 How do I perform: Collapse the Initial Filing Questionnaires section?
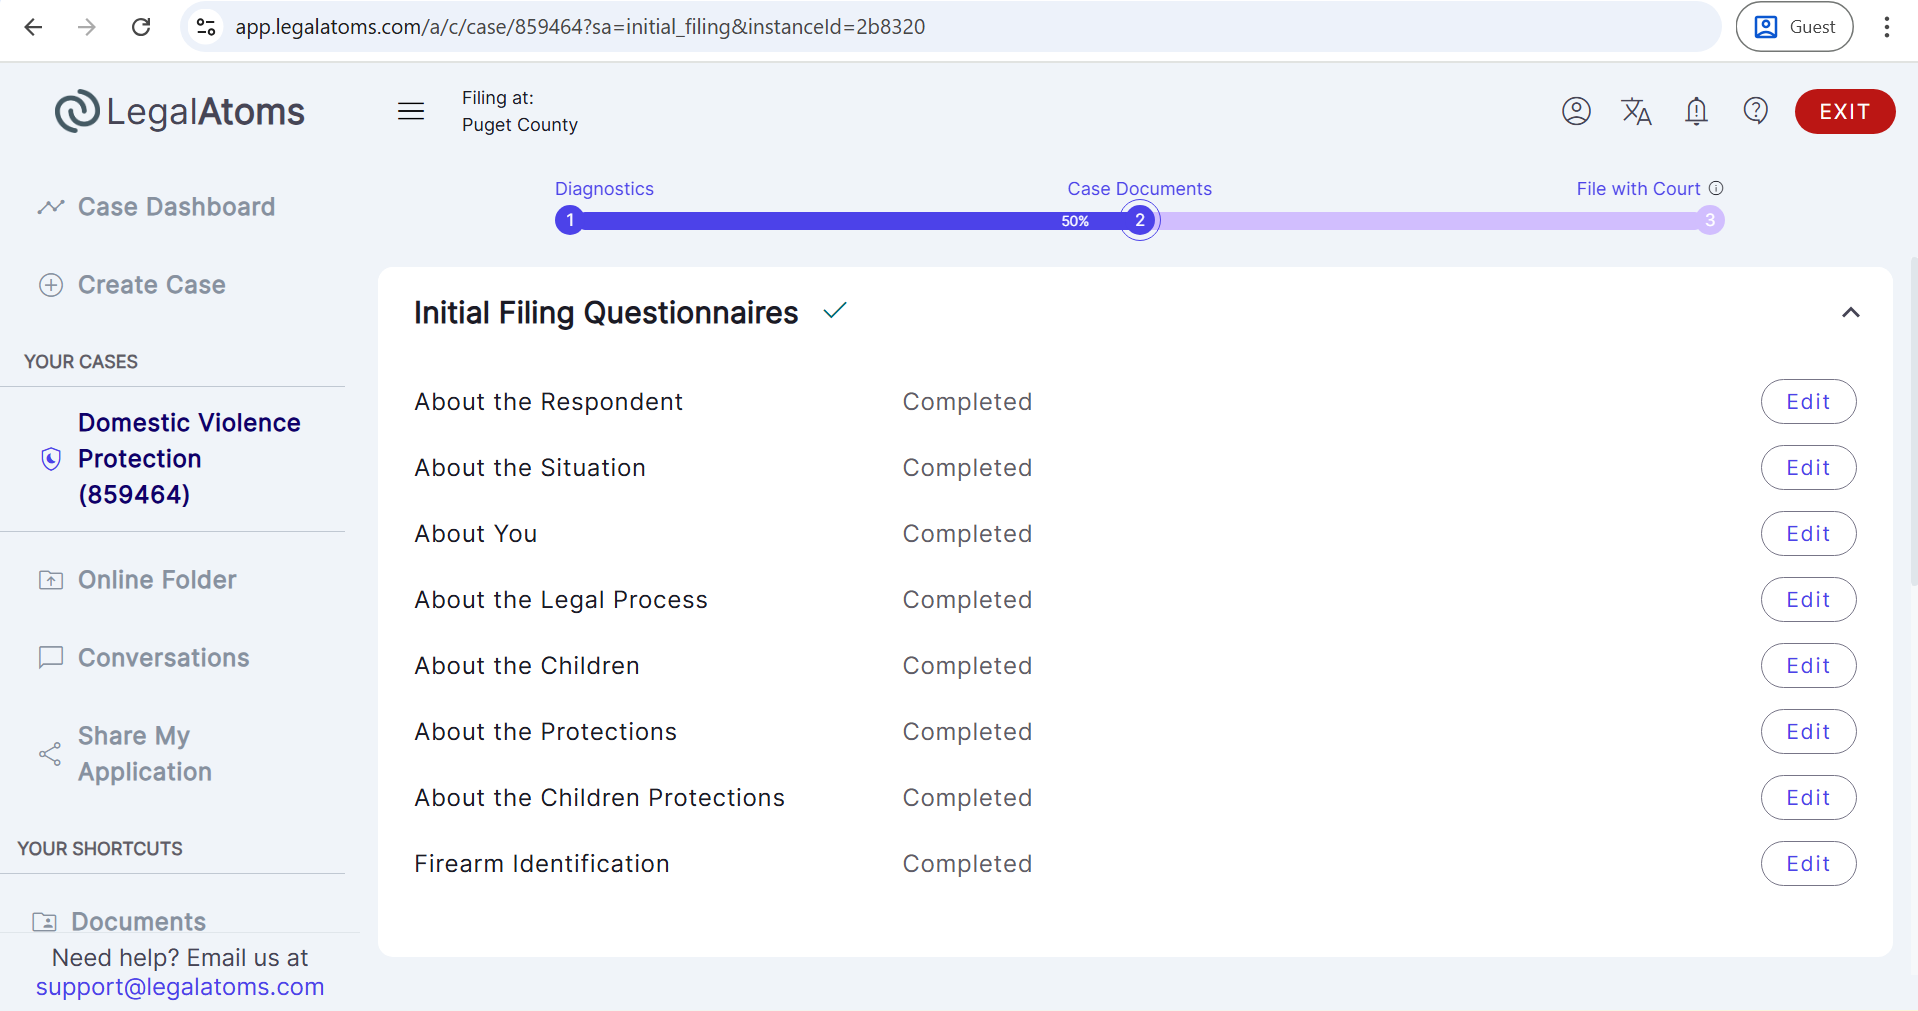tap(1850, 313)
